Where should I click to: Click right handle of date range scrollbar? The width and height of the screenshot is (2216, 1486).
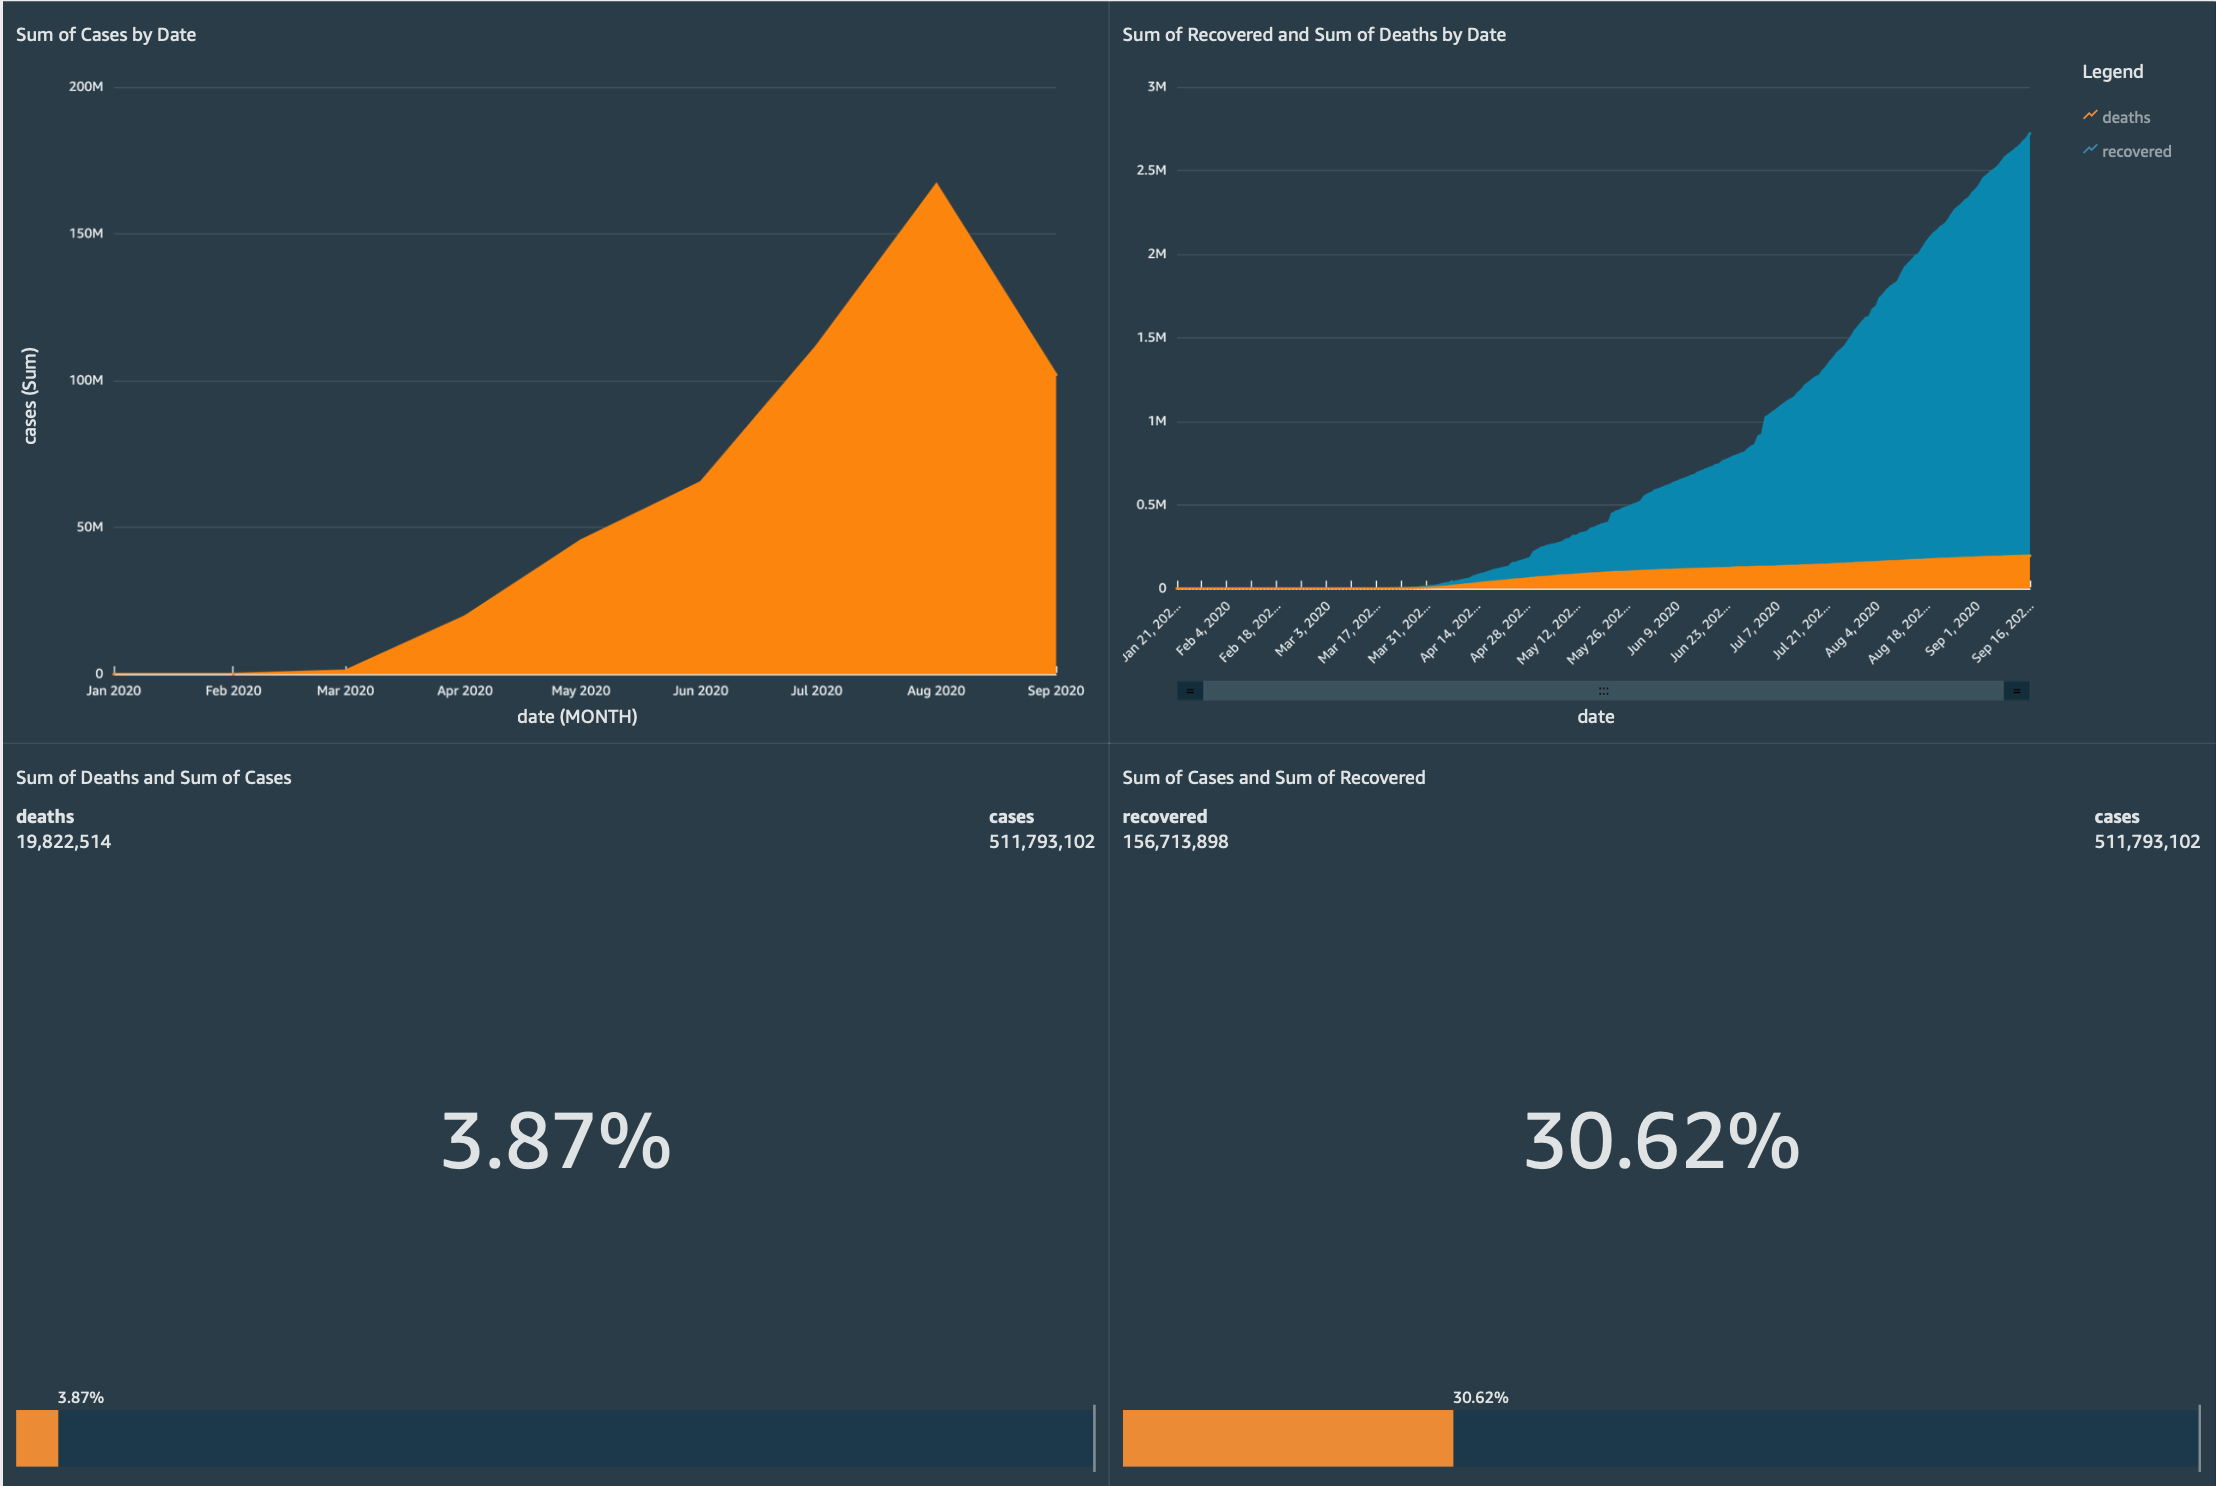pos(2016,691)
